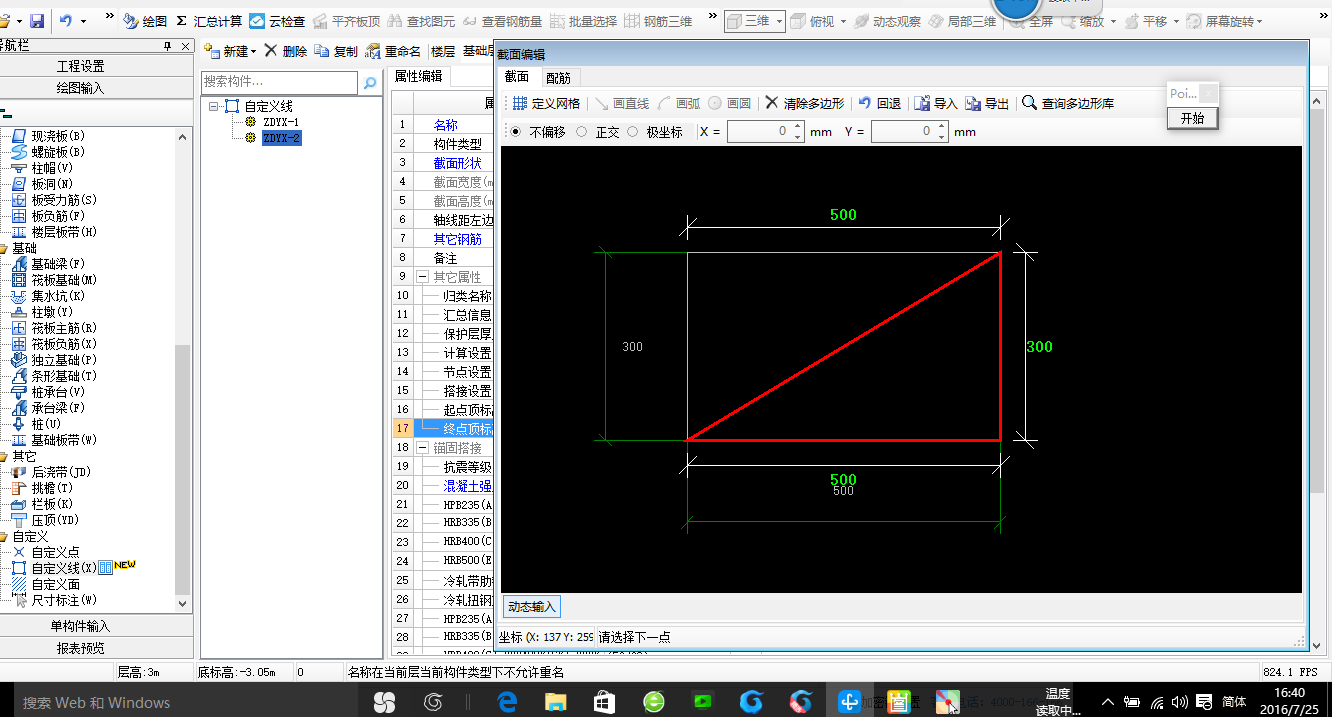The width and height of the screenshot is (1332, 717).
Task: Collapse row 9 其它属性 group
Action: [x=423, y=277]
